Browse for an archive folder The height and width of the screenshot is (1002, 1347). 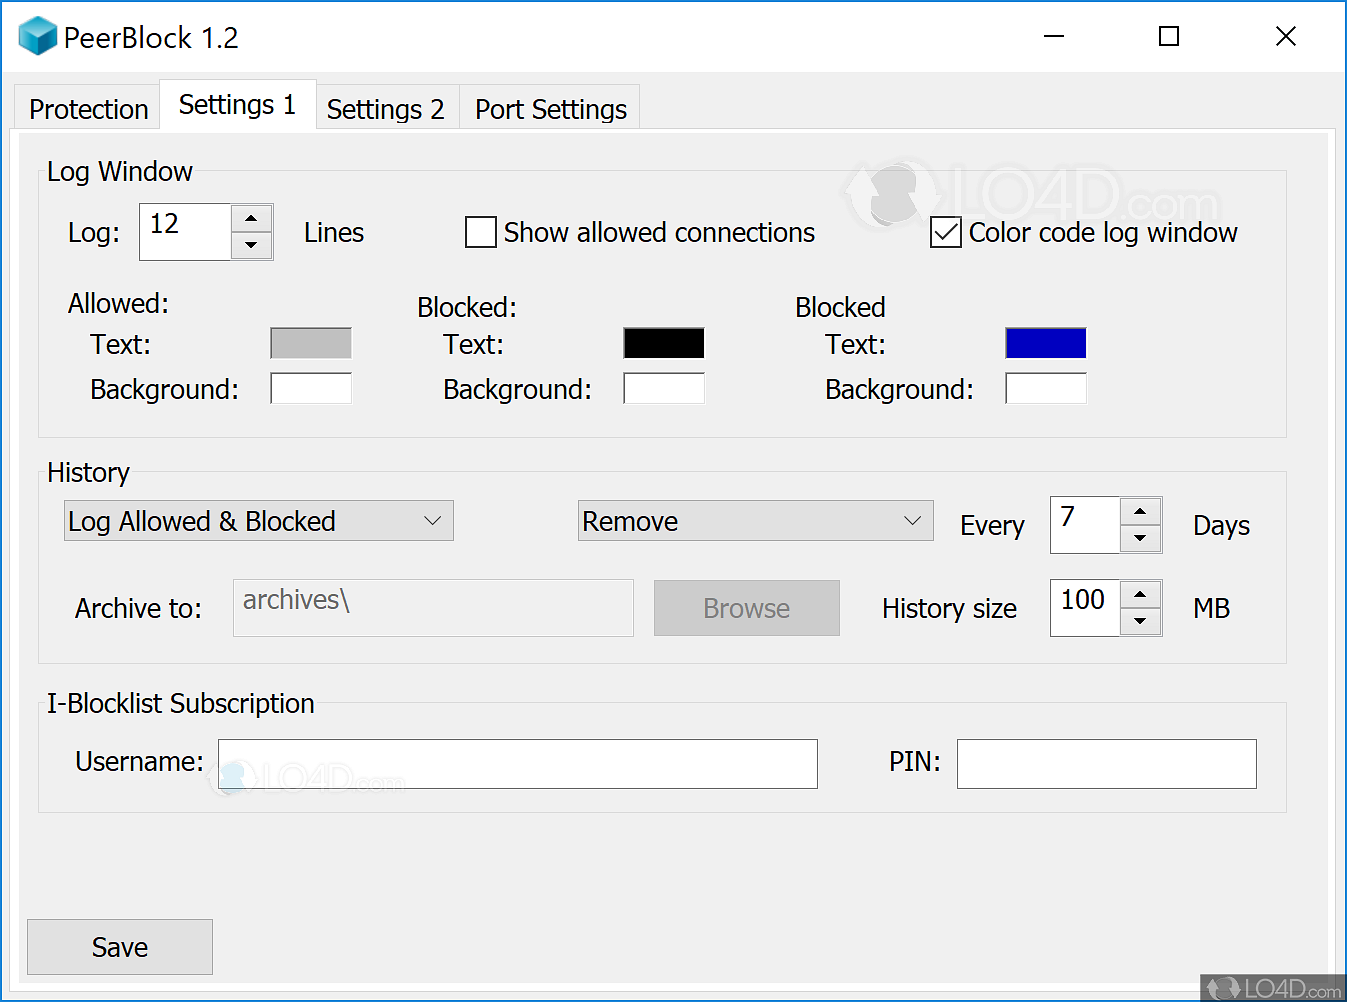tap(746, 608)
